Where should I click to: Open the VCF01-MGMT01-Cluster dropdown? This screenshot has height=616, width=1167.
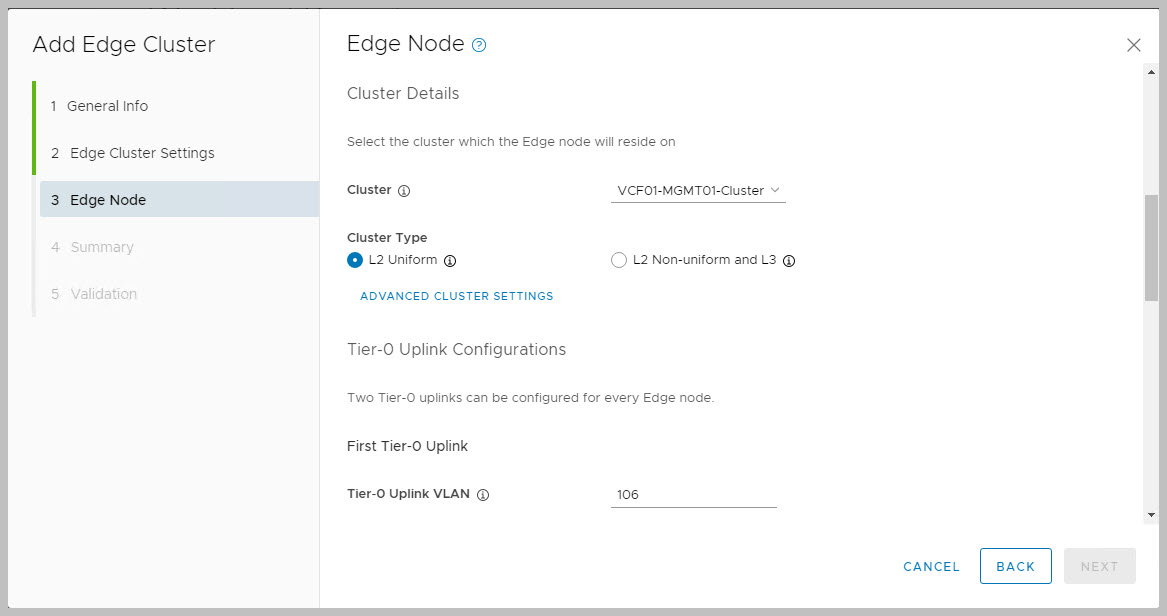[698, 190]
